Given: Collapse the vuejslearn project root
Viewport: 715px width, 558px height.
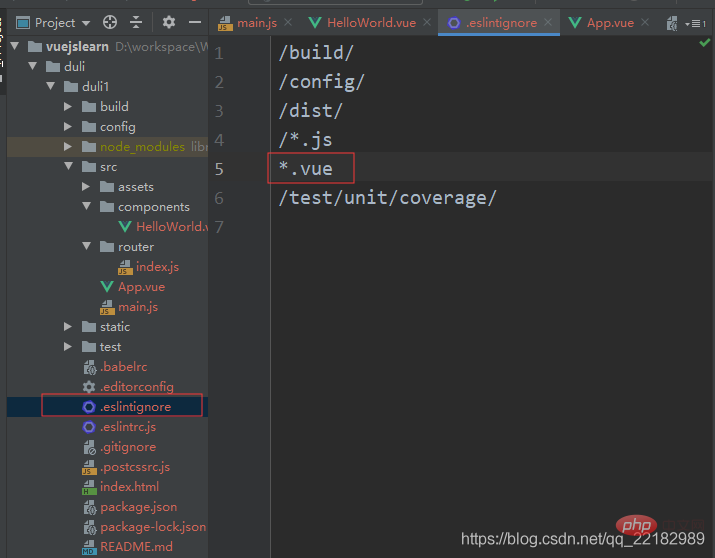Looking at the screenshot, I should pos(15,46).
